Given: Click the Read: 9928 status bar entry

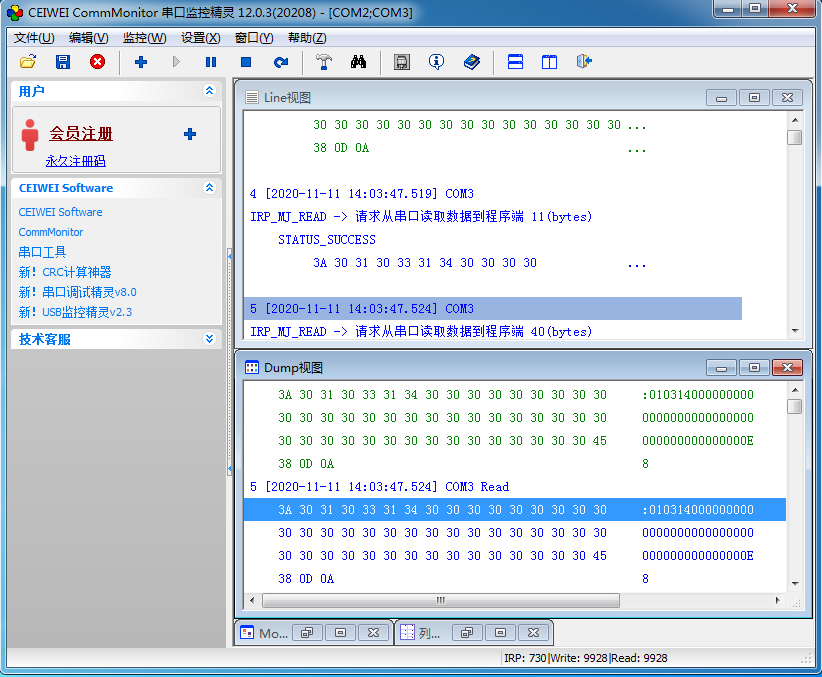Looking at the screenshot, I should coord(639,658).
